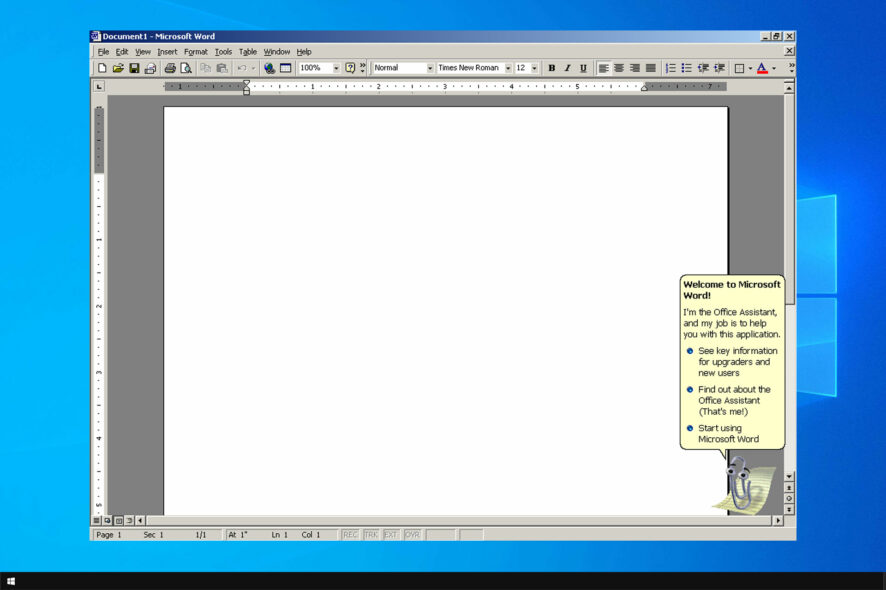Click the Tables and Borders icon

click(285, 68)
